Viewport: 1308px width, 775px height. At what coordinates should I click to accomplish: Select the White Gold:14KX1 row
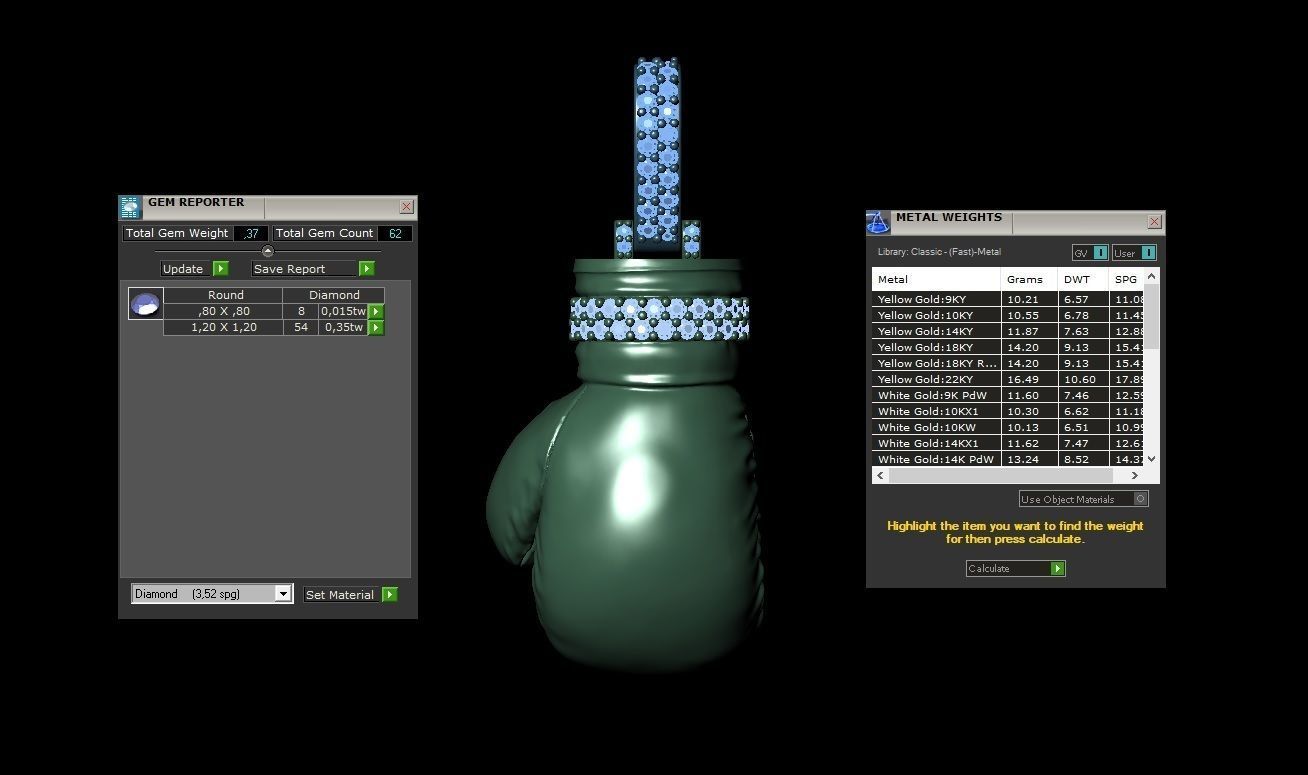1008,443
